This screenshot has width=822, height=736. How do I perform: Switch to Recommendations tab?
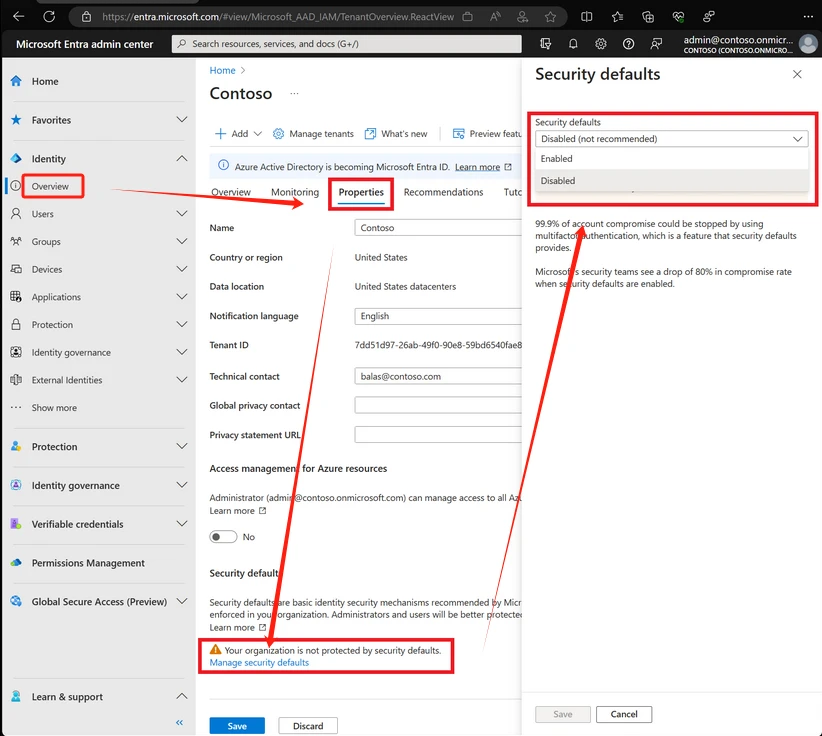coord(444,192)
